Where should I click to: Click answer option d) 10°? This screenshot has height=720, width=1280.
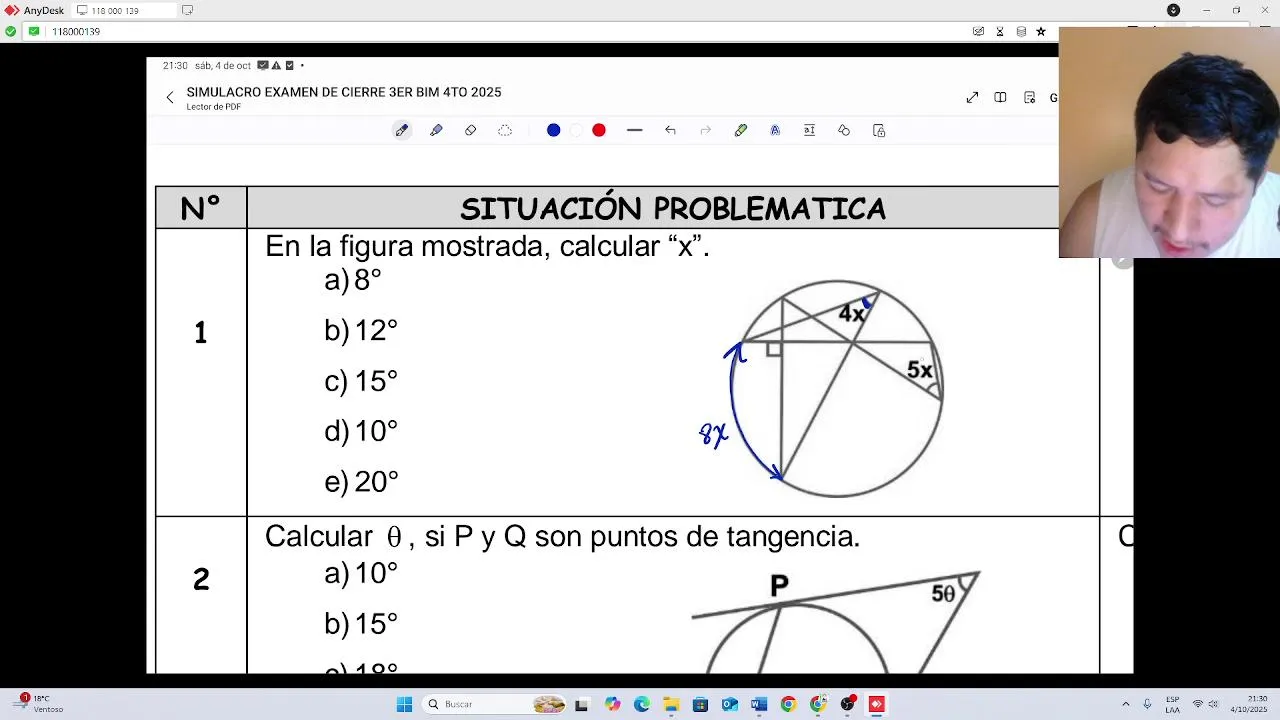(x=361, y=431)
